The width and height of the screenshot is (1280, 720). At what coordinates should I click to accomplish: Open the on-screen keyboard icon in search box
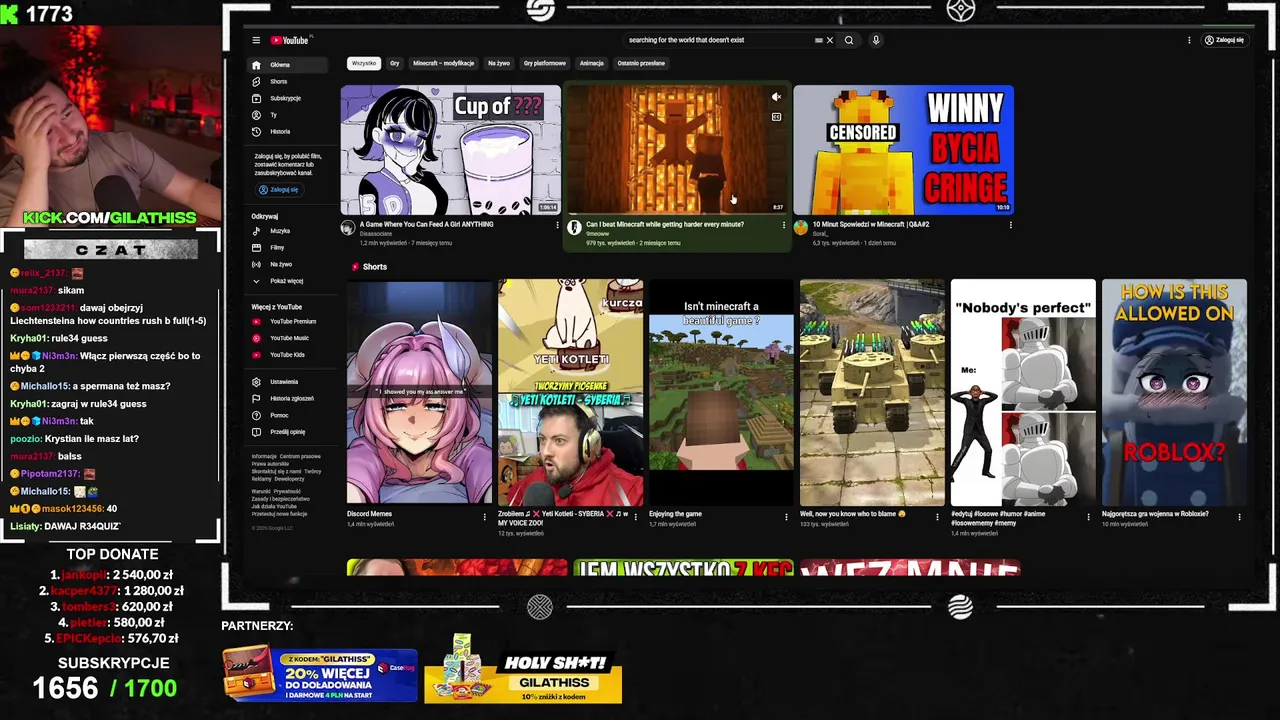point(818,40)
